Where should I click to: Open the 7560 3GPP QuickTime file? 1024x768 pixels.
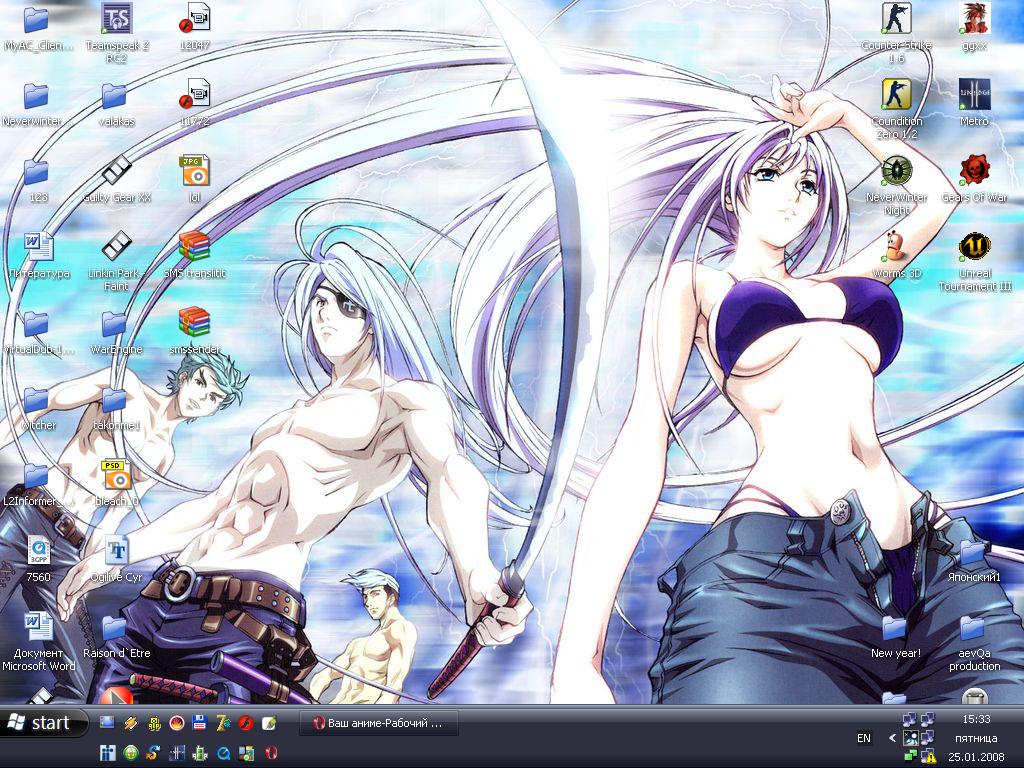[39, 560]
